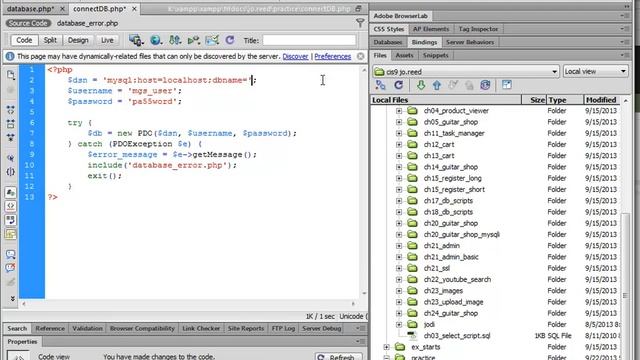Switch to connectDB.php document tab
640x360 pixels.
(x=100, y=9)
